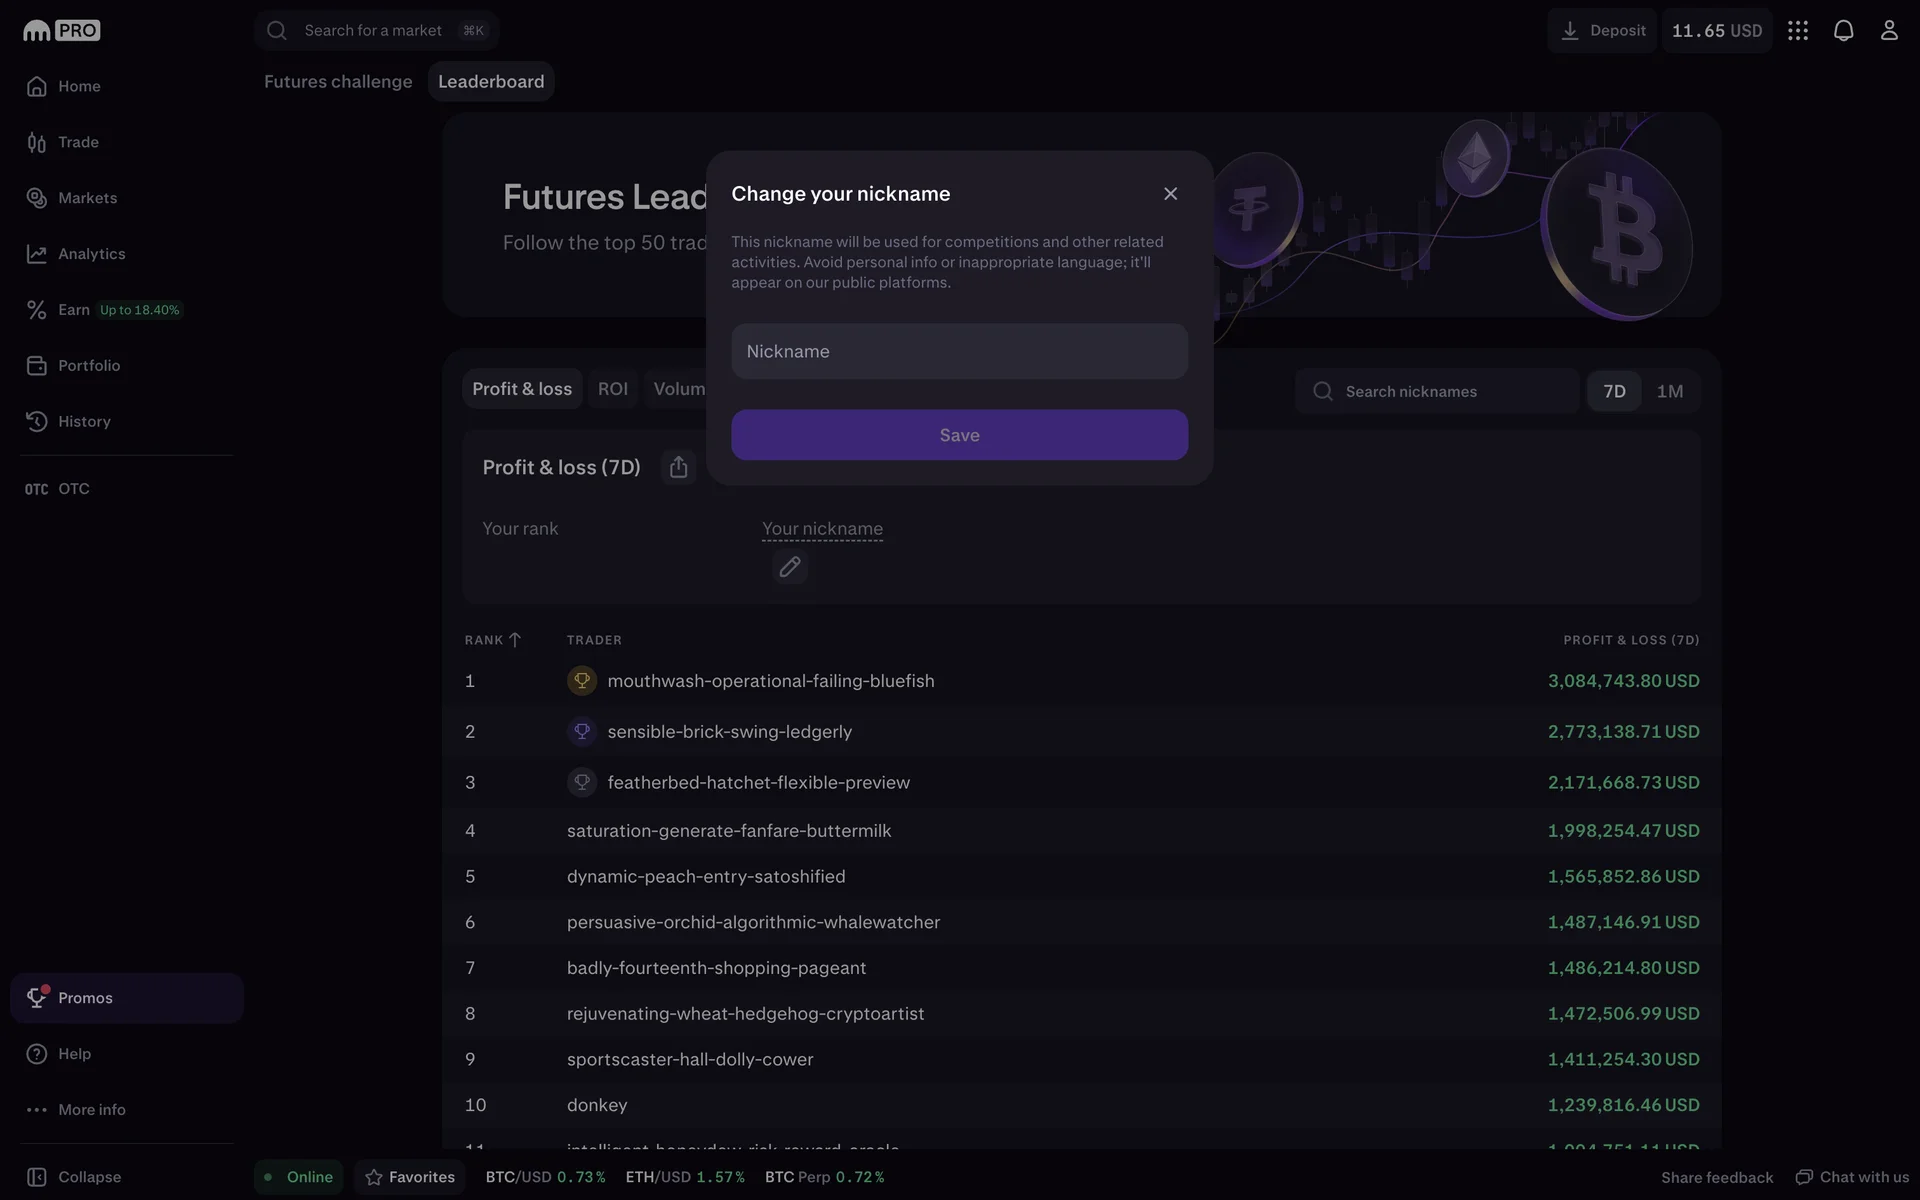This screenshot has height=1200, width=1920.
Task: Switch time range to 1M
Action: pyautogui.click(x=1669, y=391)
